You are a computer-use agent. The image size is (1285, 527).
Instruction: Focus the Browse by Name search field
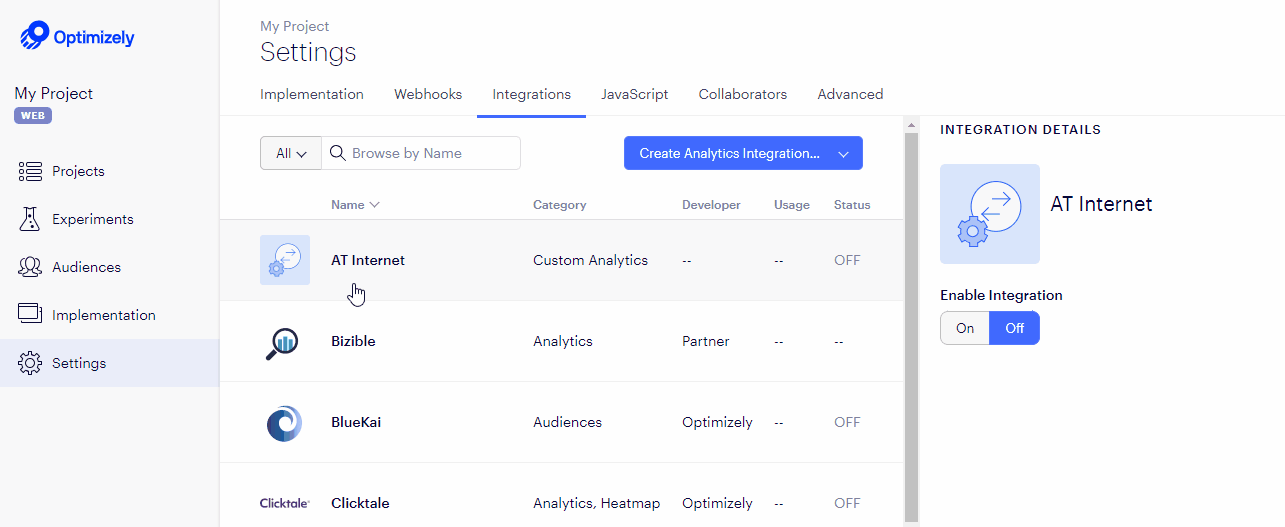coord(432,153)
